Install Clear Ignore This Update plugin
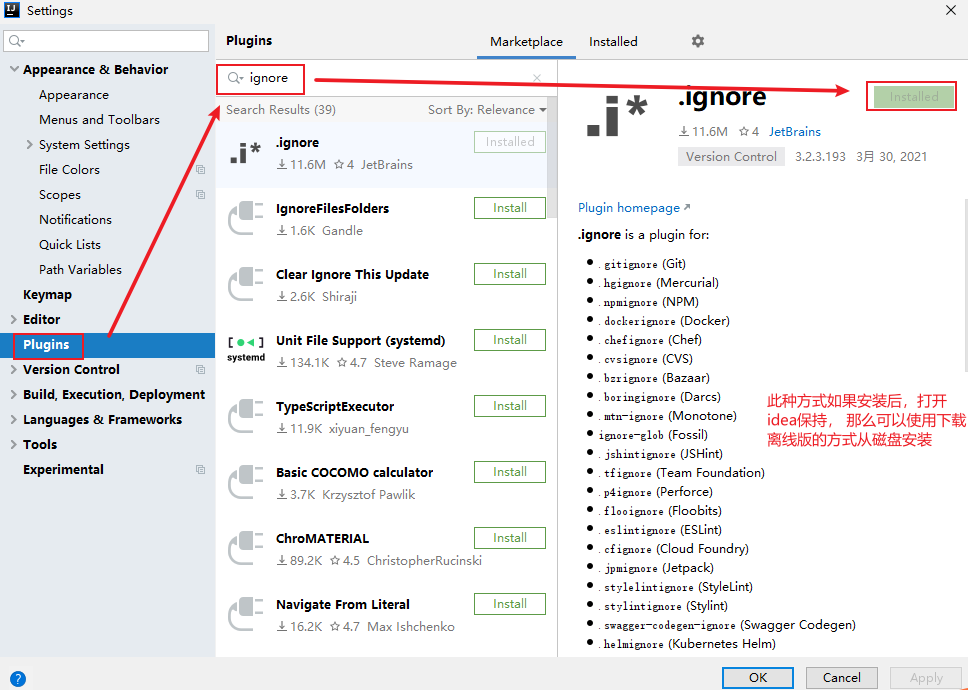Image resolution: width=968 pixels, height=690 pixels. [x=510, y=274]
